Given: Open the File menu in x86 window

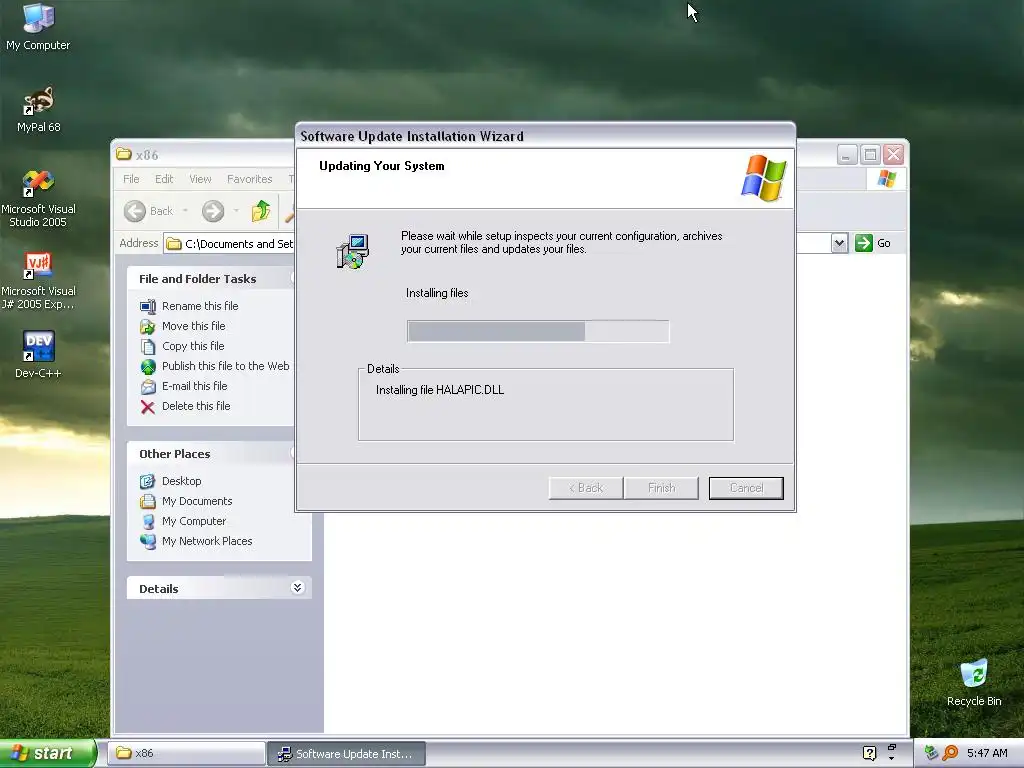Looking at the screenshot, I should (x=131, y=179).
